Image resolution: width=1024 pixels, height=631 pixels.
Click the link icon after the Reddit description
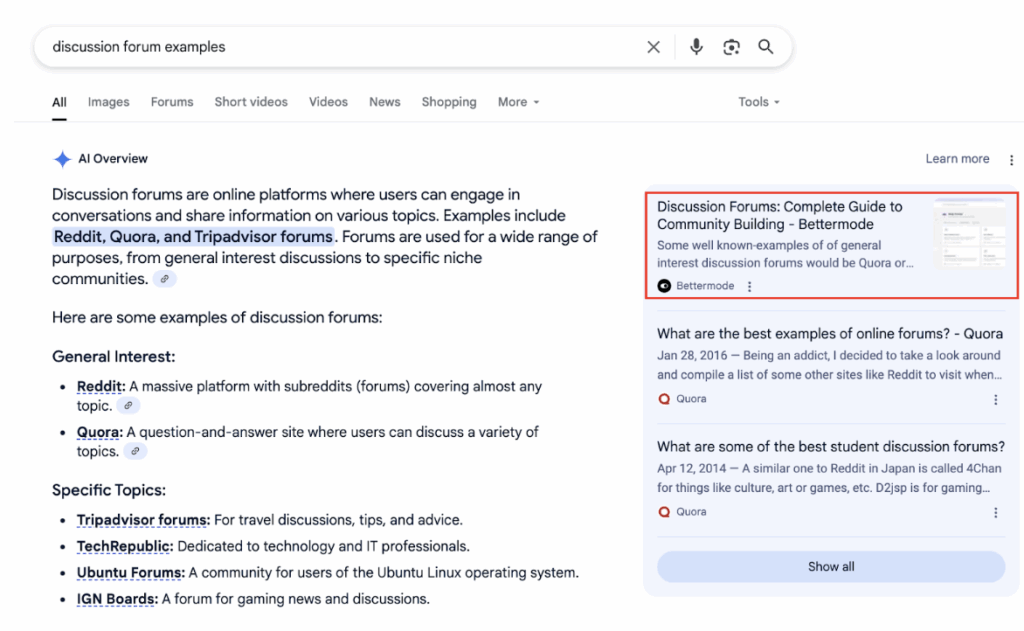pos(128,406)
